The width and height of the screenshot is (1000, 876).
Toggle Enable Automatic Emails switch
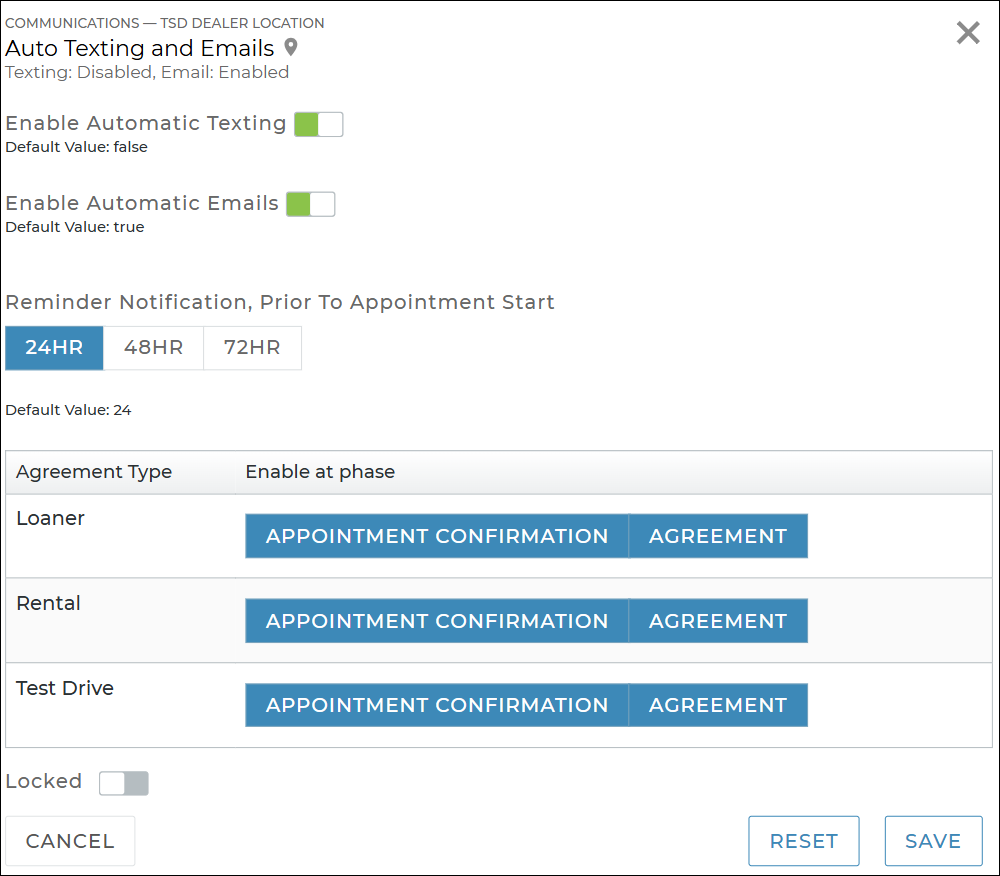pyautogui.click(x=310, y=204)
